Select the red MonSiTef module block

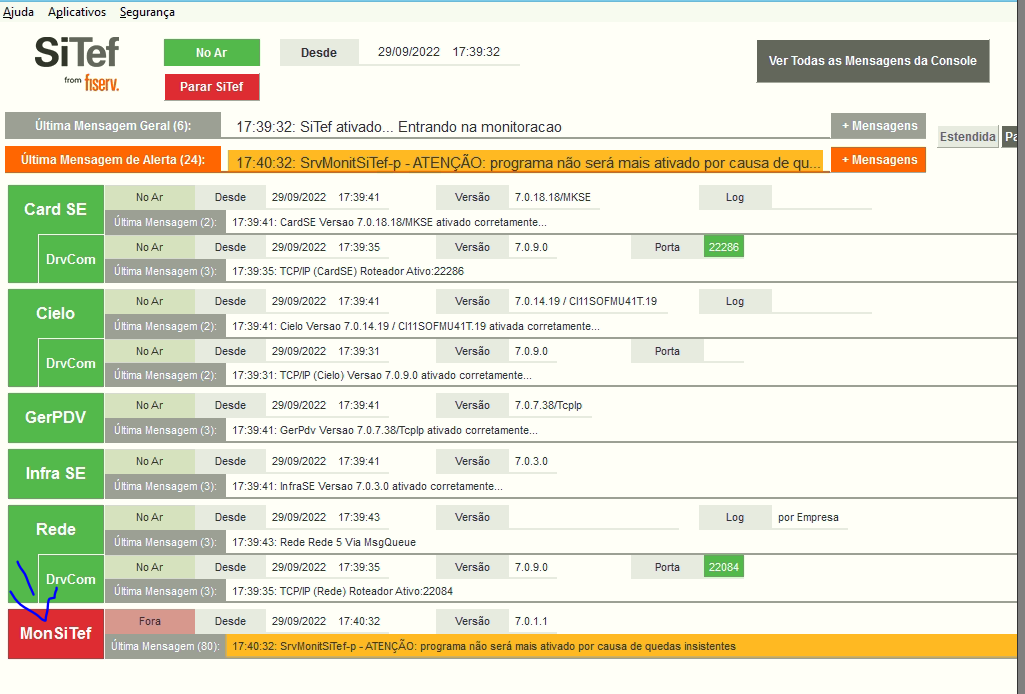pos(56,633)
